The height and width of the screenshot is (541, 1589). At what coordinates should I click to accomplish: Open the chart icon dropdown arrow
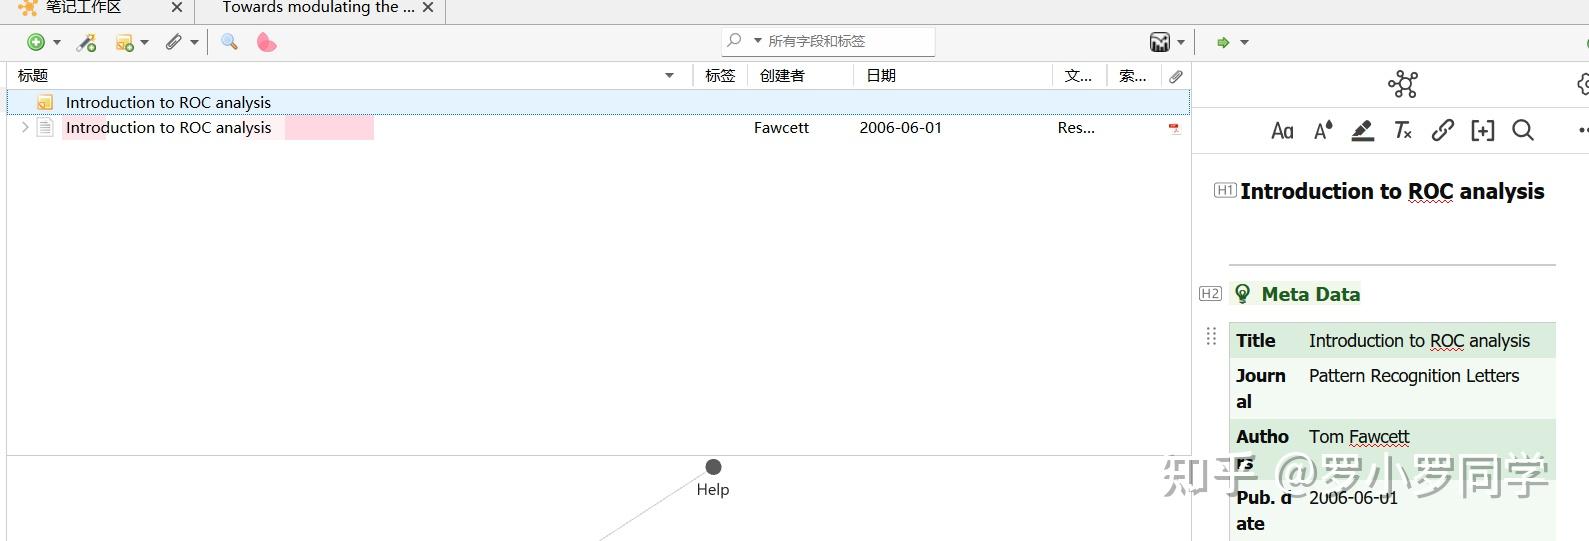point(1181,42)
